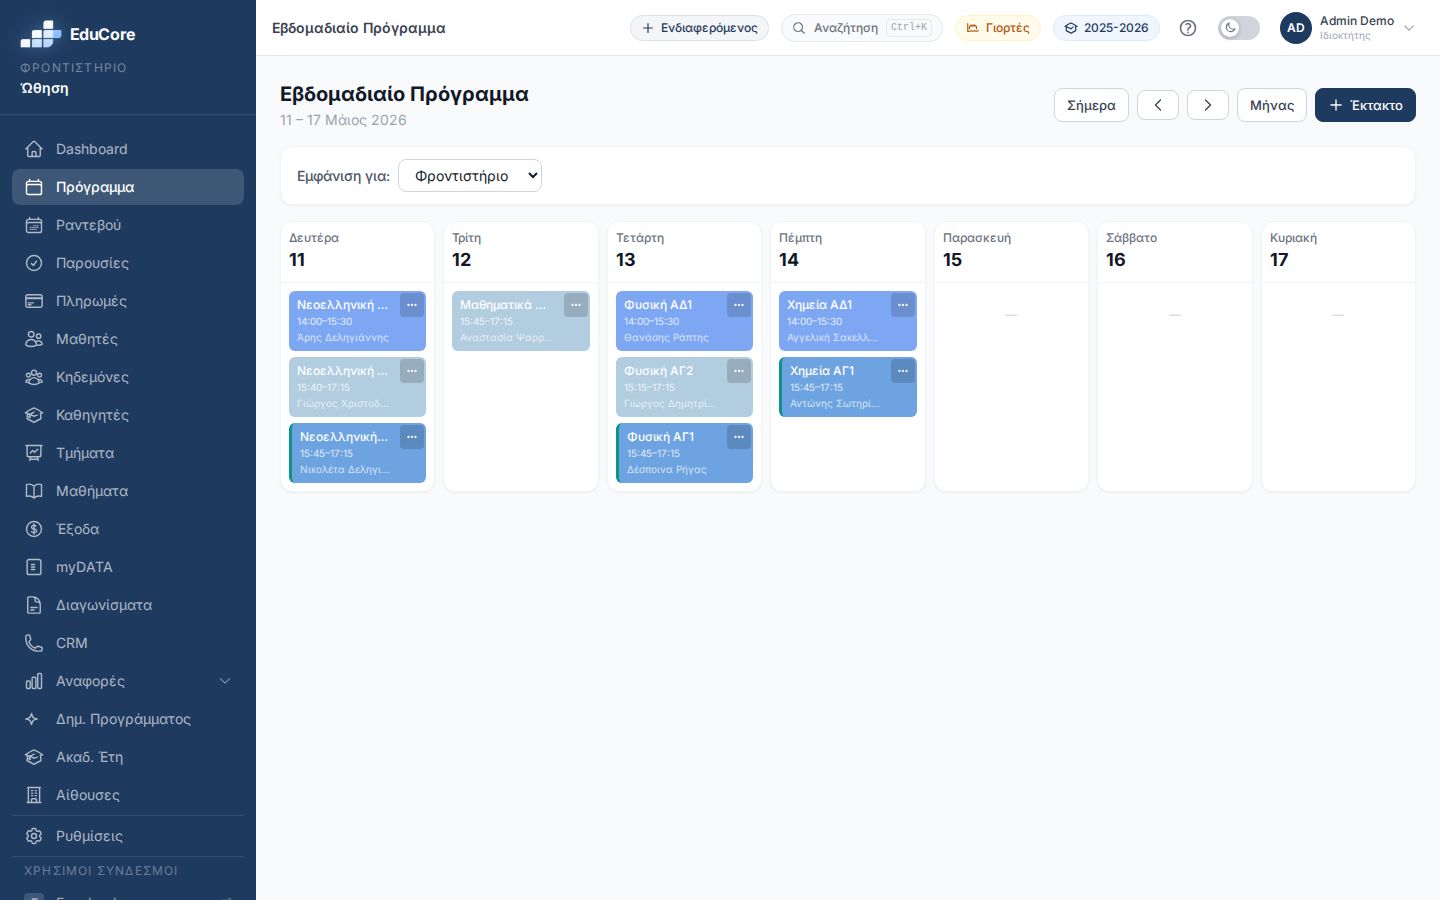
Task: Open options on Νεοελληνική Νικολέτα Δεληγιάννη card
Action: click(412, 437)
